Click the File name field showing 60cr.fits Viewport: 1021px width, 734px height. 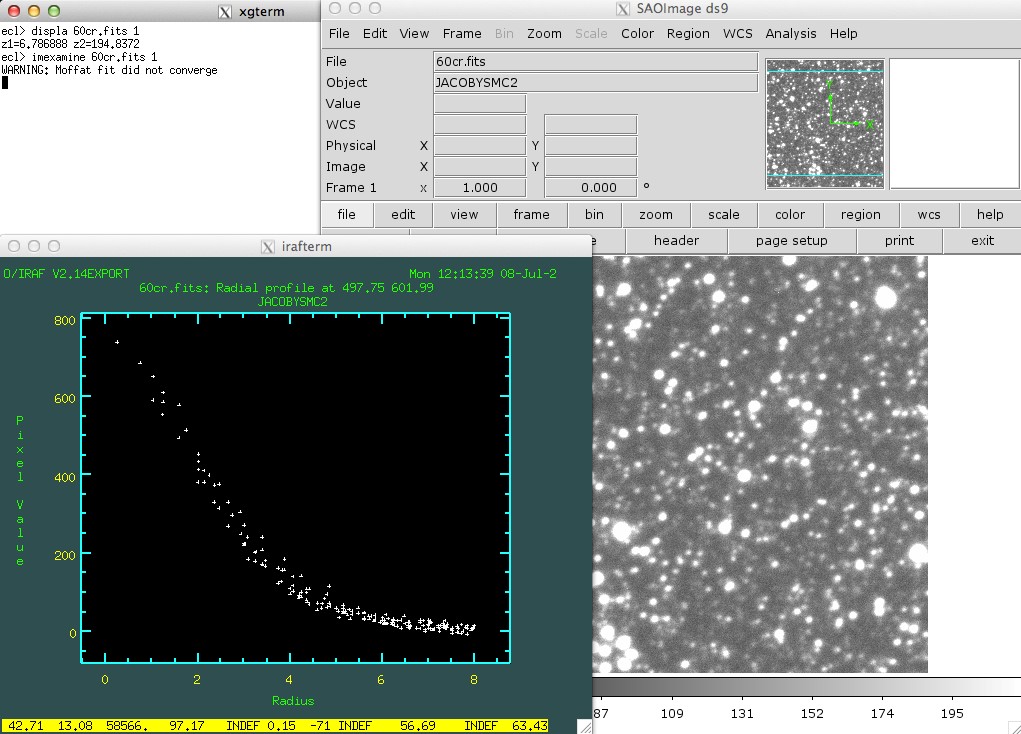595,61
